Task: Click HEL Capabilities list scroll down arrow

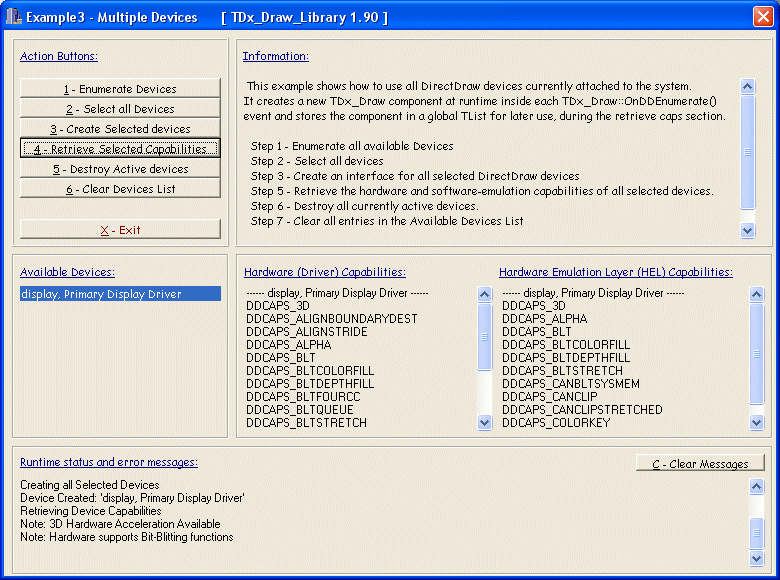Action: 757,423
